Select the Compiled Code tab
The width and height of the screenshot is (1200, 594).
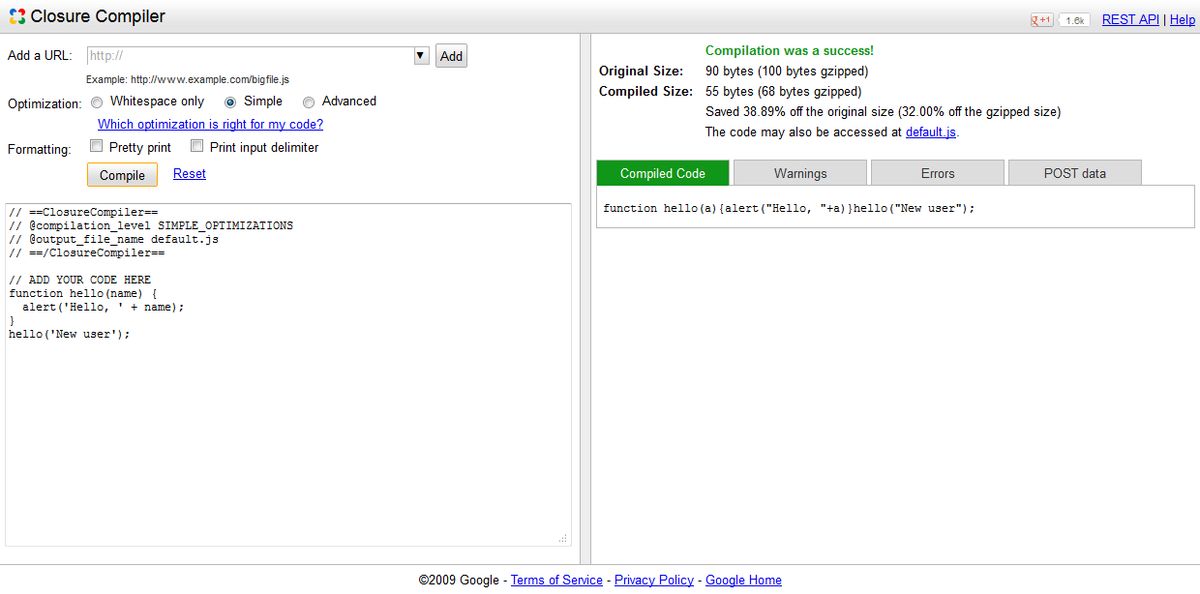662,172
